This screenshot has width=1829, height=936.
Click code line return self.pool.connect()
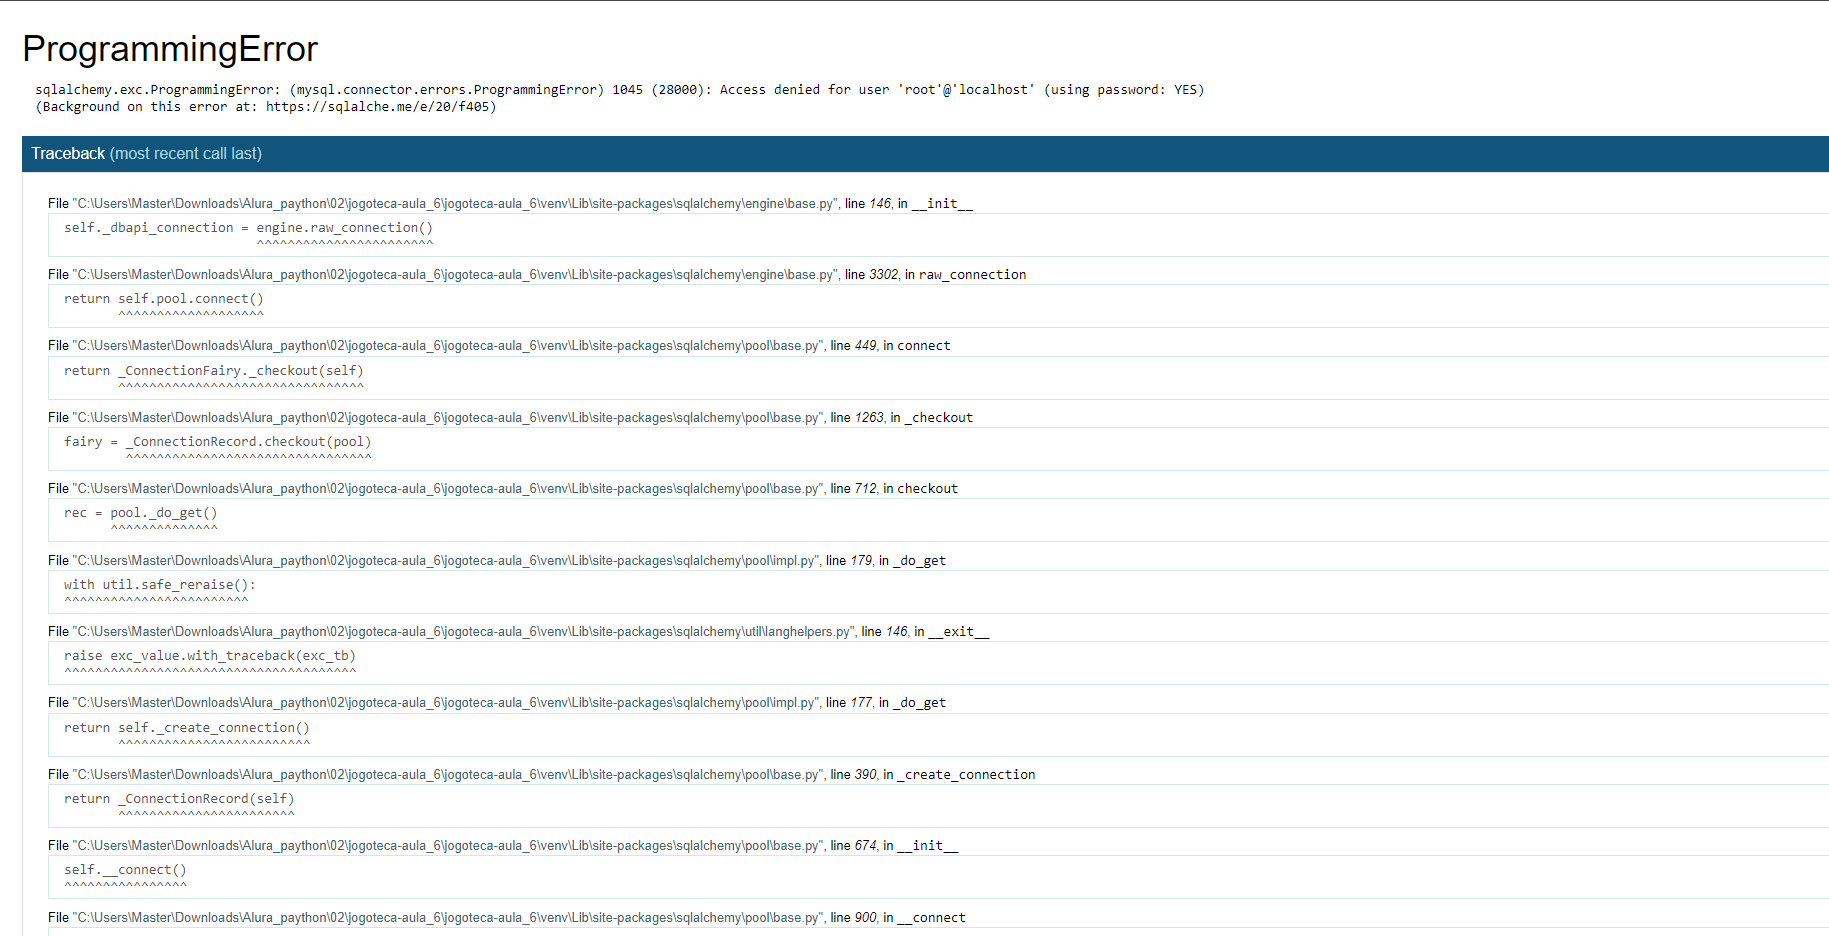pyautogui.click(x=164, y=299)
